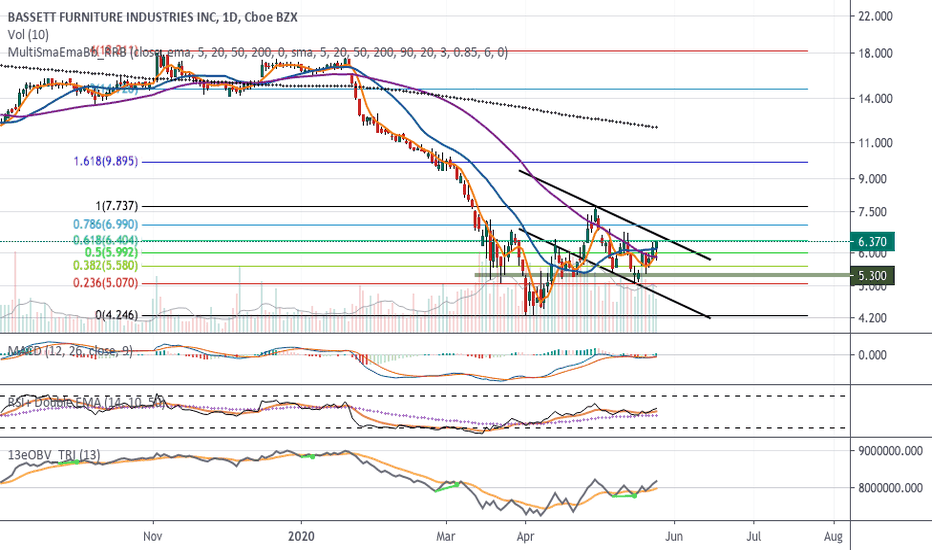
Task: Click the Jul date label on time axis
Action: point(754,536)
